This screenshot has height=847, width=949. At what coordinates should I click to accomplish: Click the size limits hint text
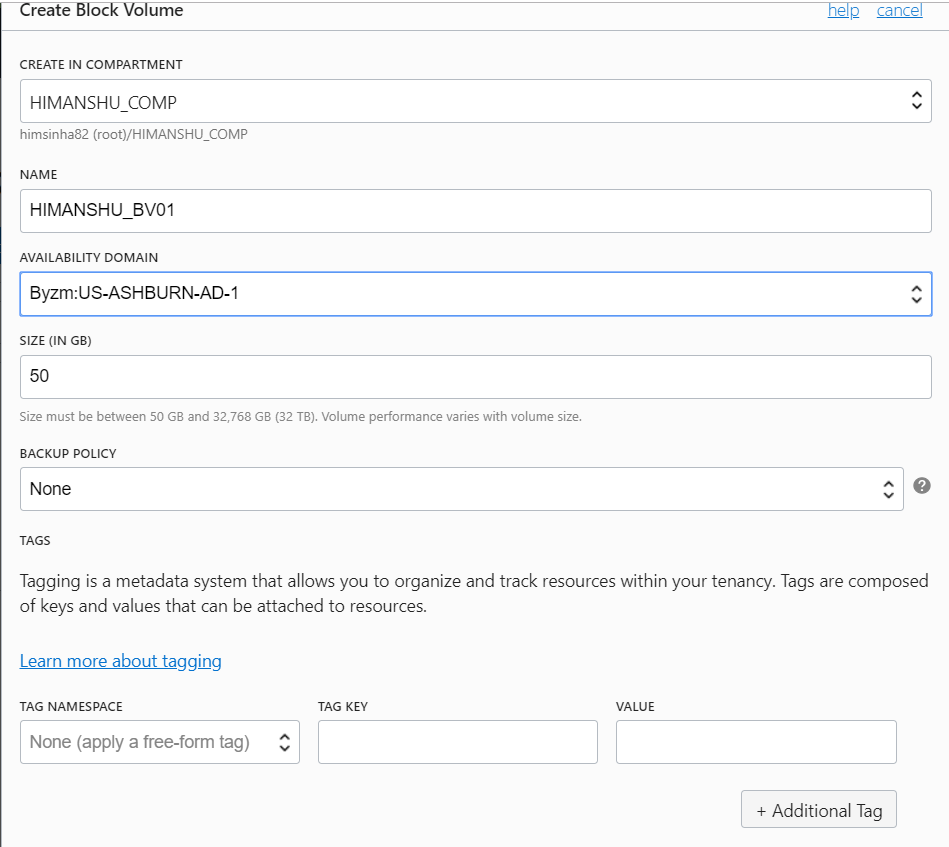click(x=300, y=417)
